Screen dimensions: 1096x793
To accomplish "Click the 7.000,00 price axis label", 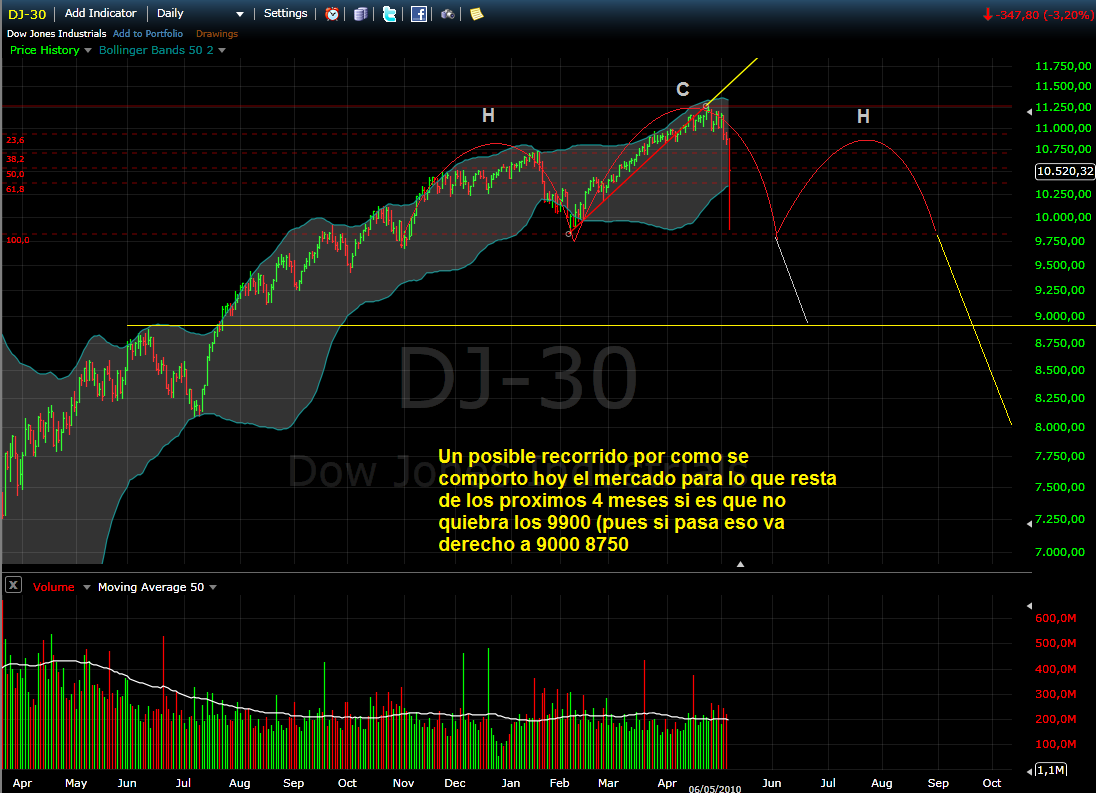I will coord(1060,552).
